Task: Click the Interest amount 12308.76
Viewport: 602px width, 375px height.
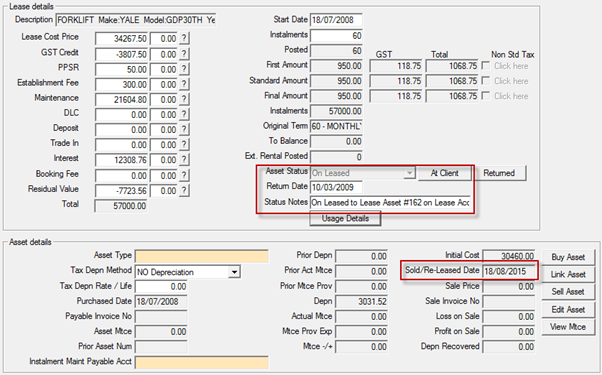Action: 121,160
